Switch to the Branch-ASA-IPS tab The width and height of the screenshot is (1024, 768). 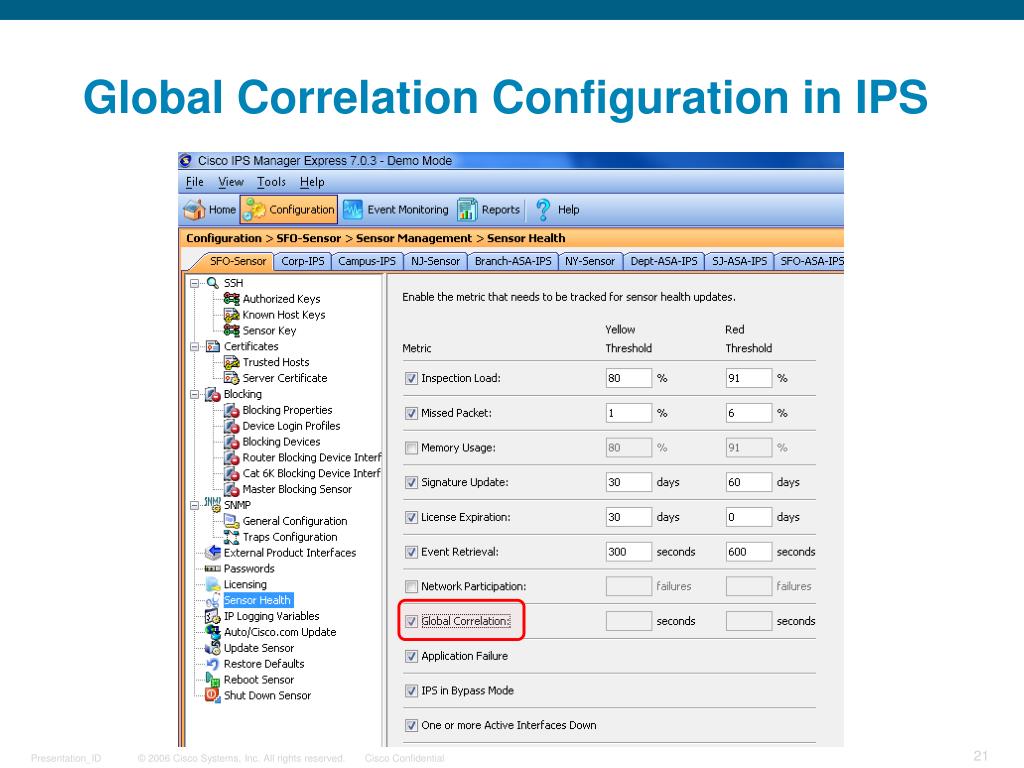tap(513, 261)
